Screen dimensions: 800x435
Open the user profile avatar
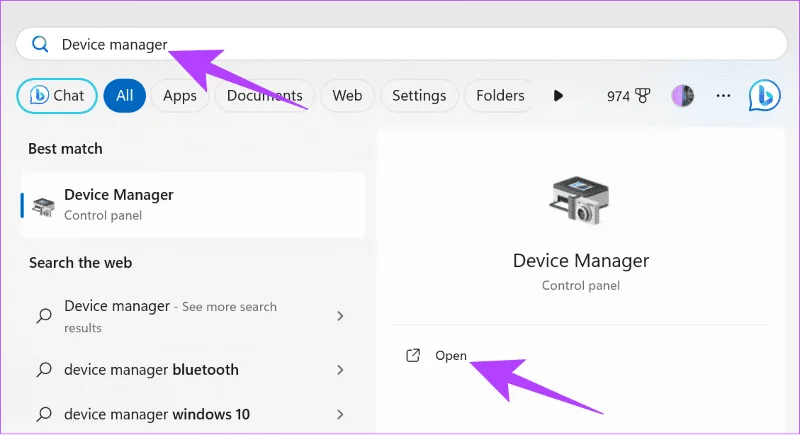pos(682,95)
